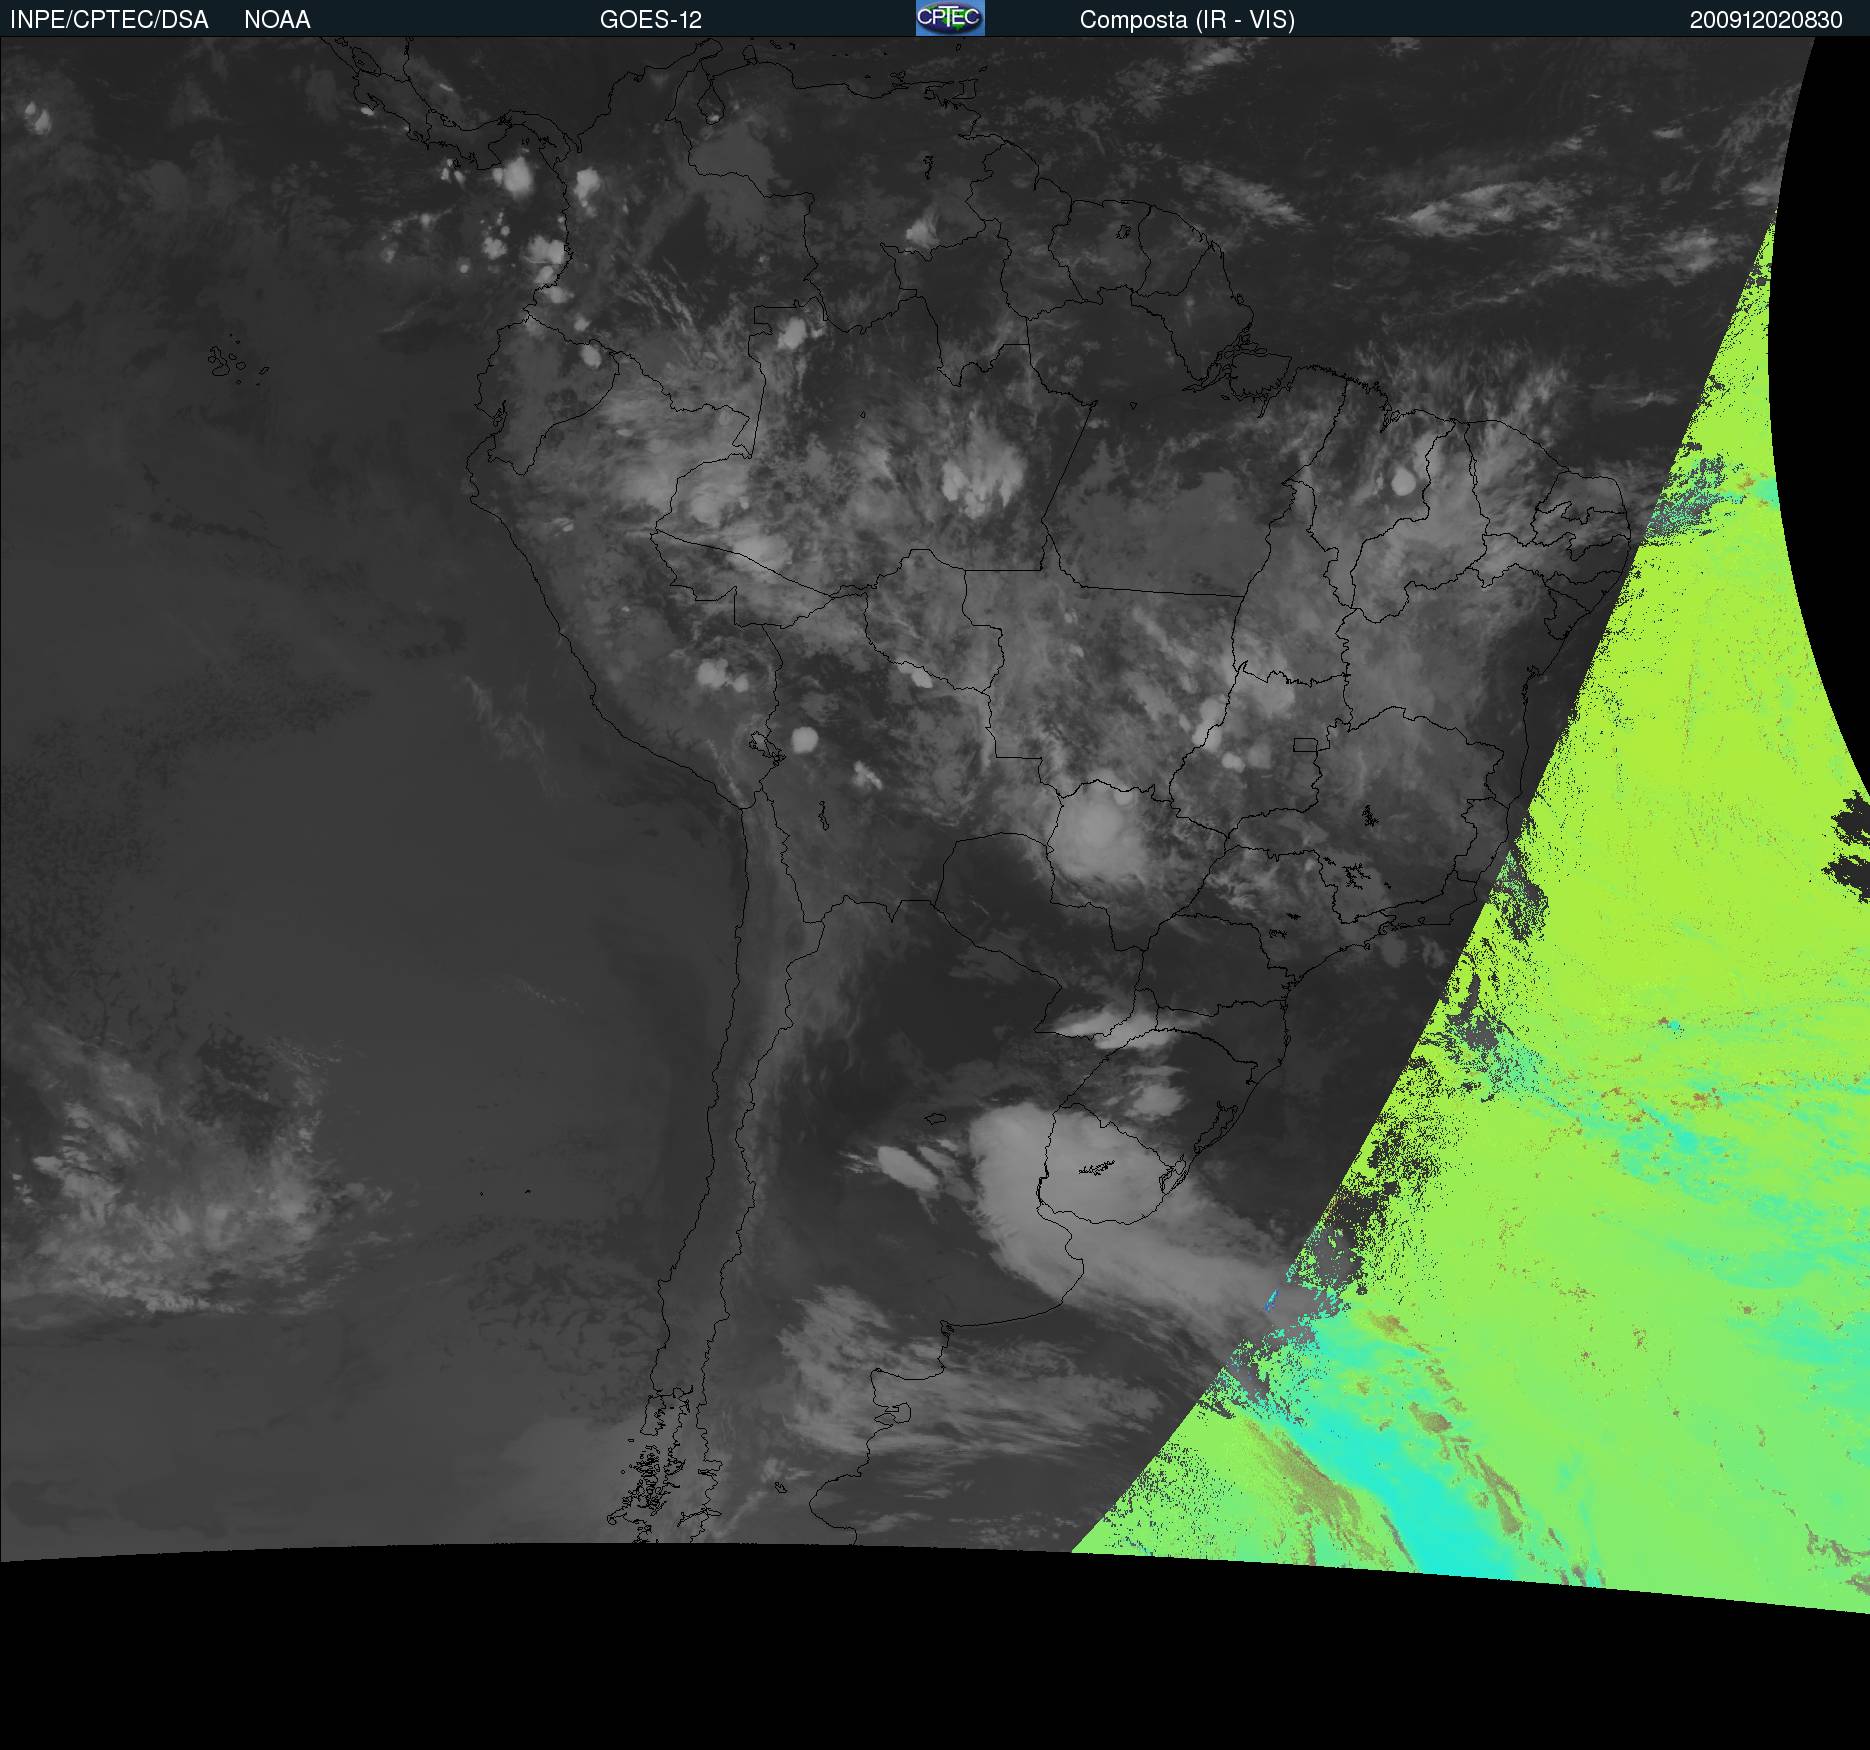1870x1750 pixels.
Task: Click the small Distrito Federal rectangle in Brazil
Action: 1305,745
